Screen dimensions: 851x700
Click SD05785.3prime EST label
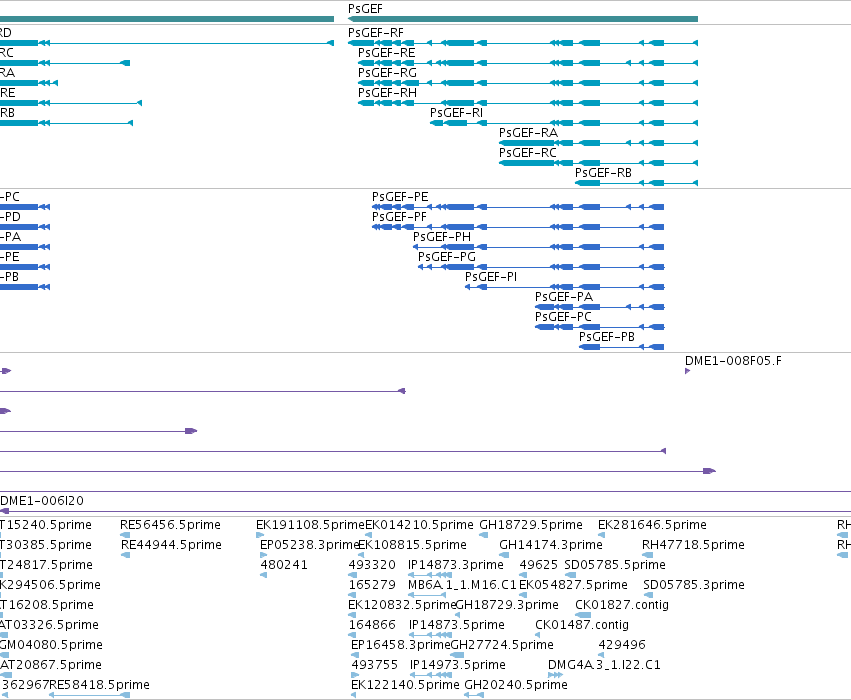pyautogui.click(x=694, y=585)
